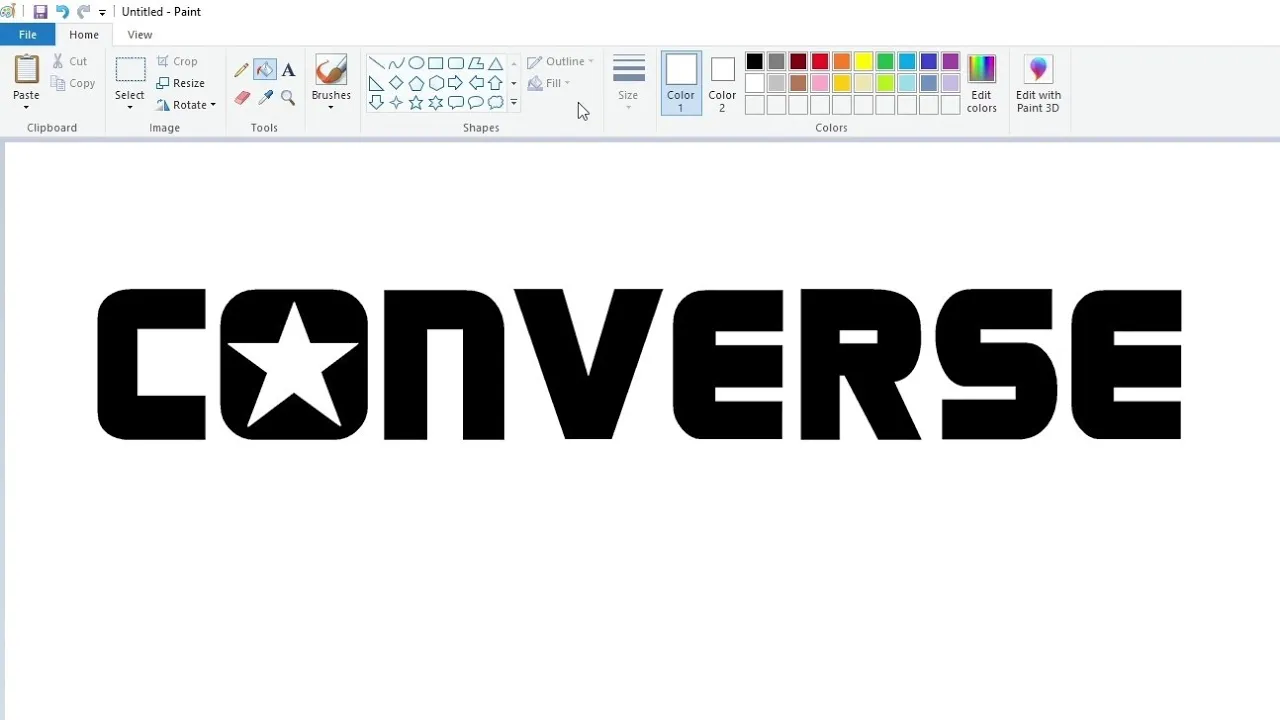Select the Magnifier tool
The height and width of the screenshot is (720, 1280).
pos(288,97)
